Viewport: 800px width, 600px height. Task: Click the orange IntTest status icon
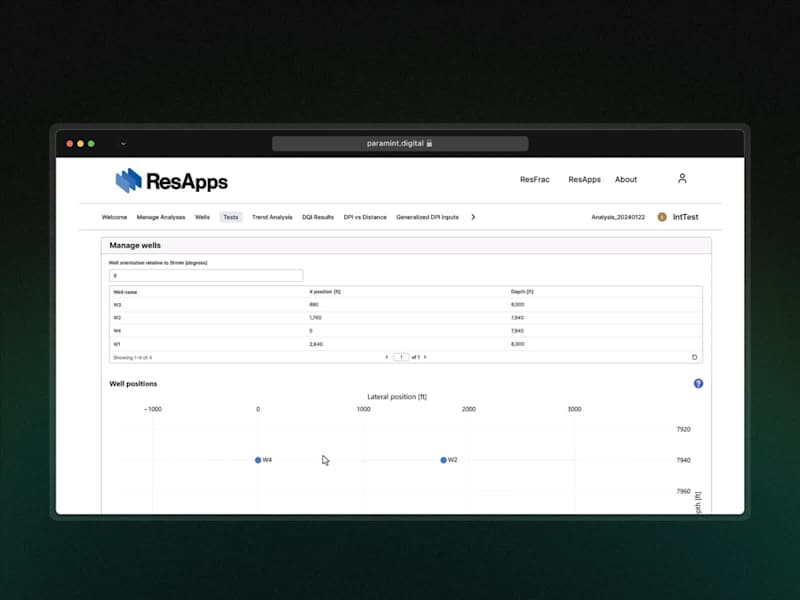[662, 217]
